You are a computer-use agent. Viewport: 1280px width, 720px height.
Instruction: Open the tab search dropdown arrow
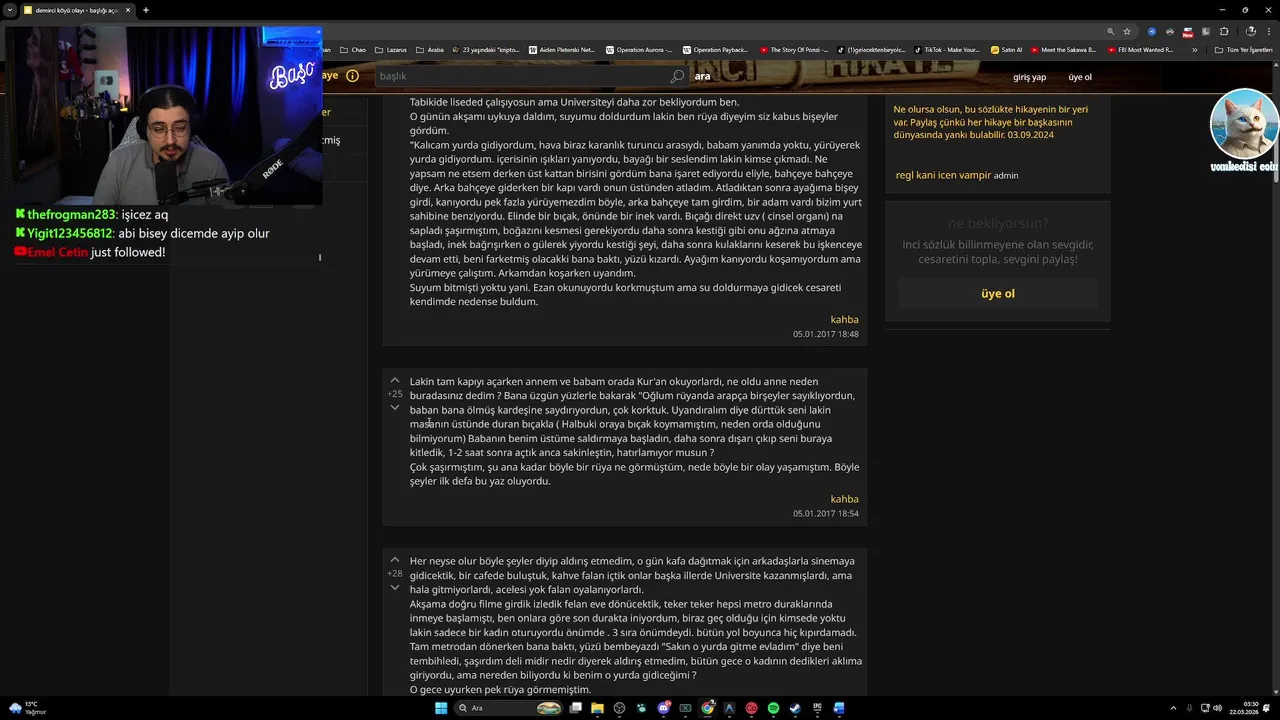click(x=10, y=10)
